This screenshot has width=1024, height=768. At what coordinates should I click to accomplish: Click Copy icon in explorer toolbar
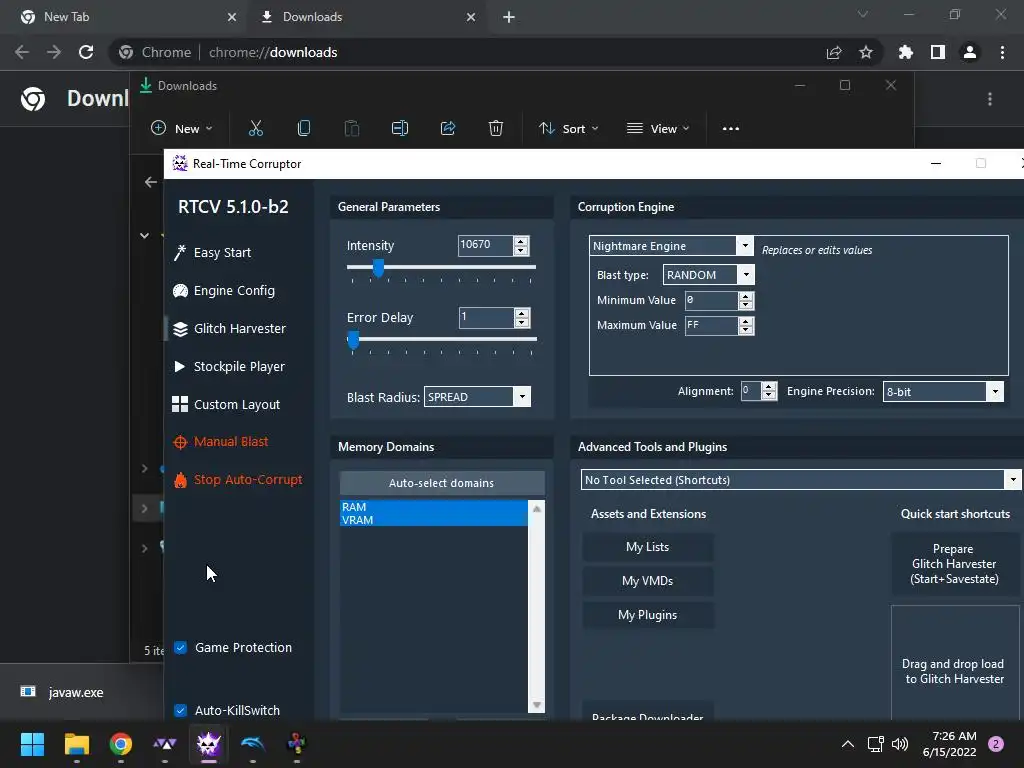[x=304, y=129]
